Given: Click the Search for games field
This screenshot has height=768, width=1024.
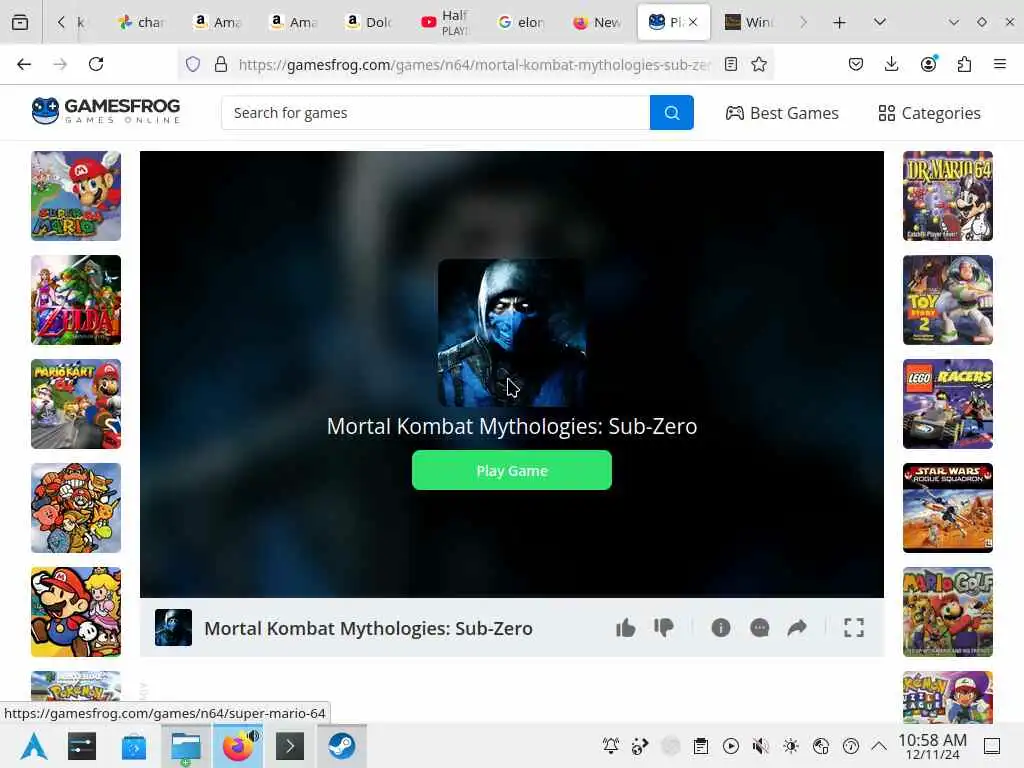Looking at the screenshot, I should [x=436, y=113].
